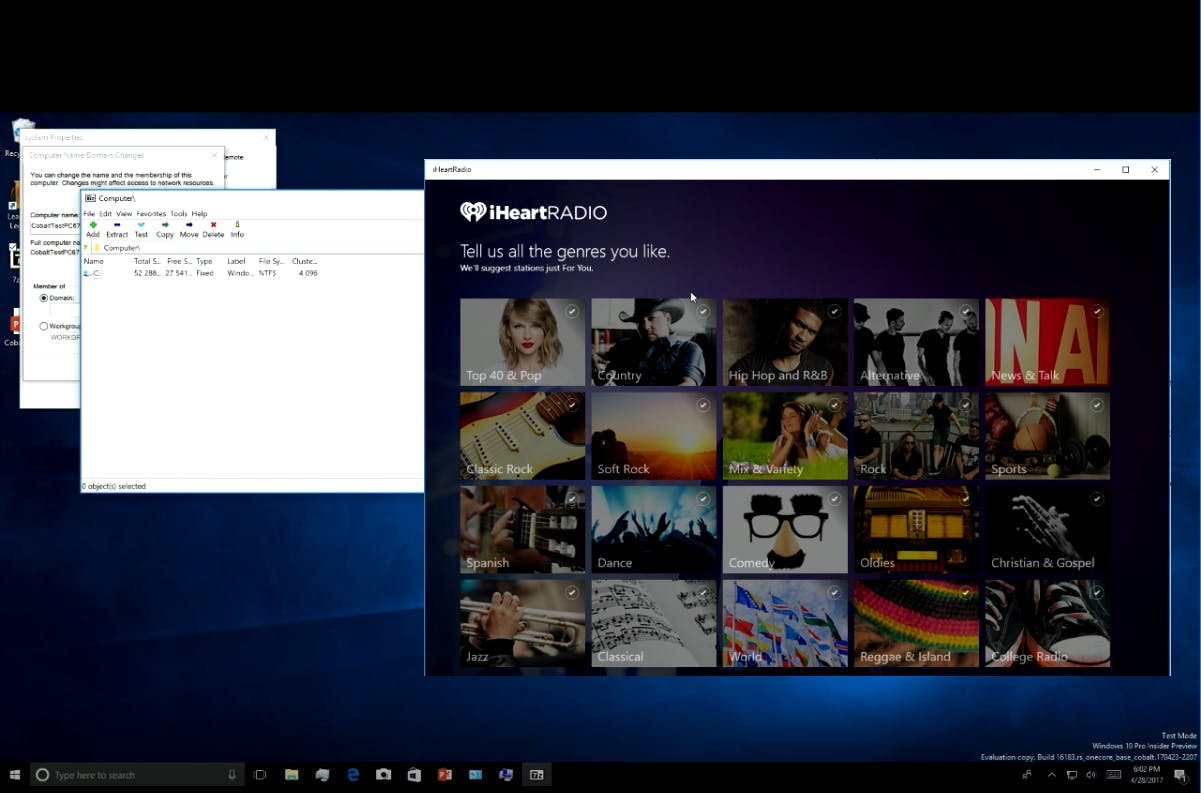Select the Domain radio button
1201x793 pixels.
pos(44,298)
